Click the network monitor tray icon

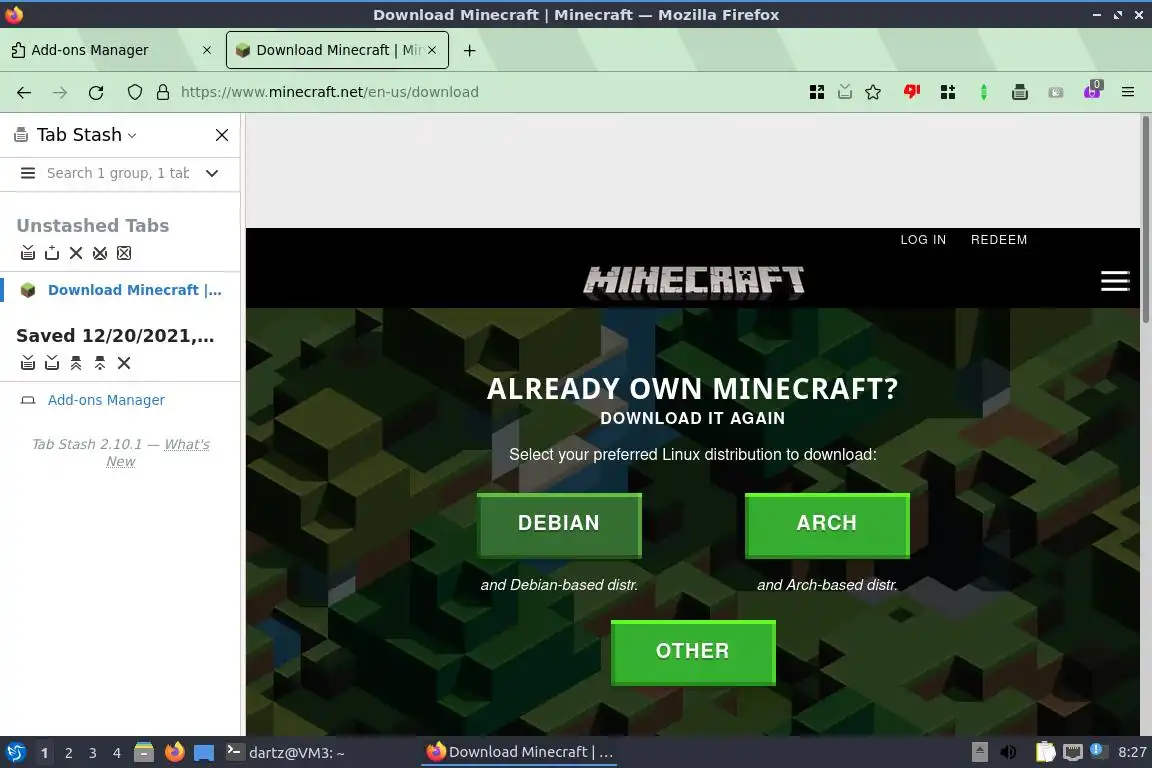click(1073, 752)
